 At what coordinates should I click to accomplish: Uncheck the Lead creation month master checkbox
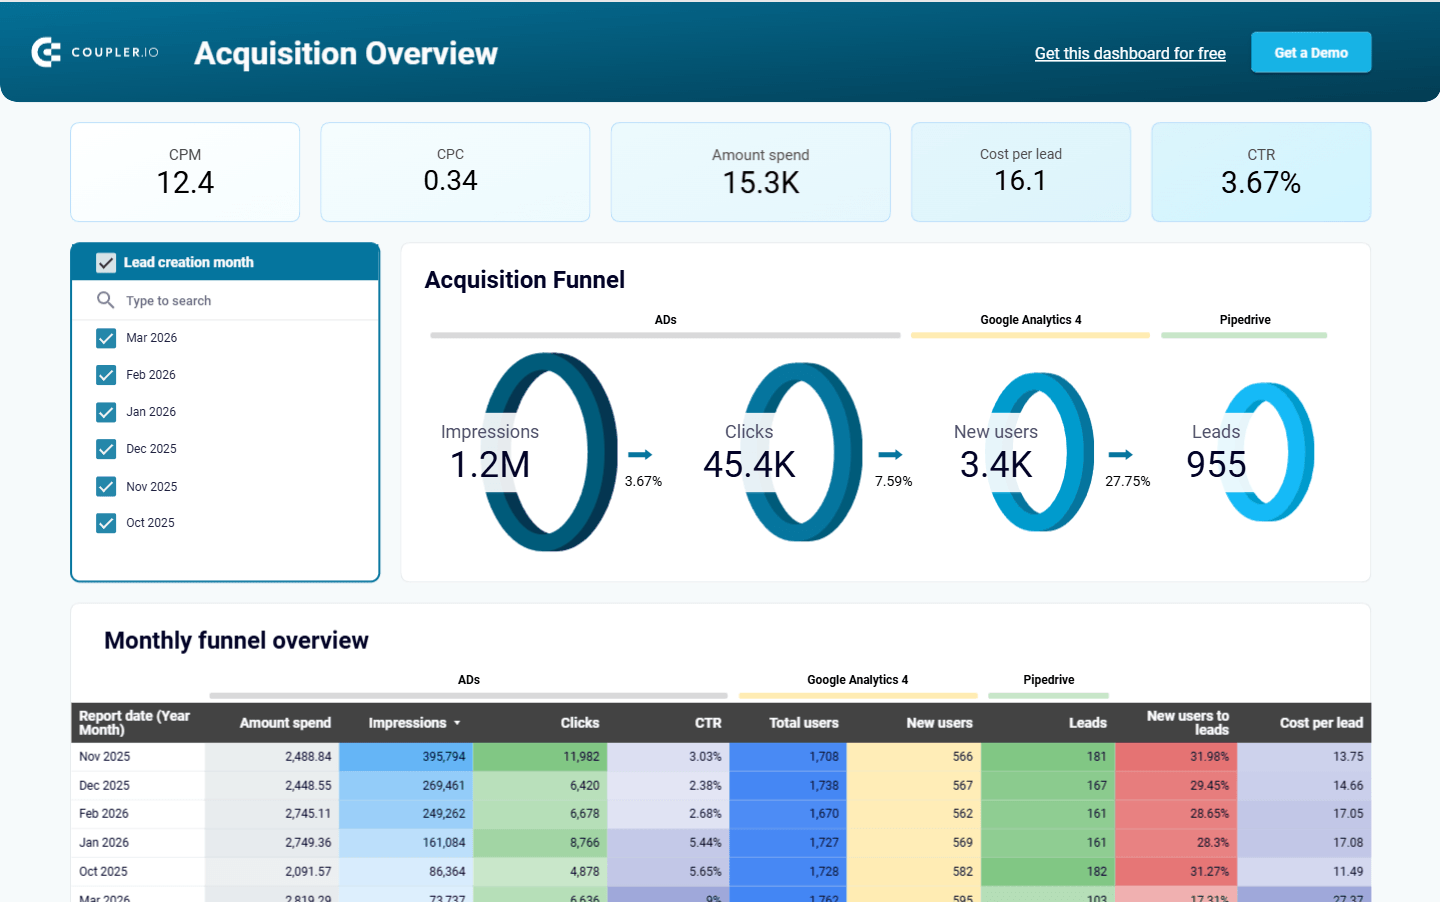coord(106,262)
